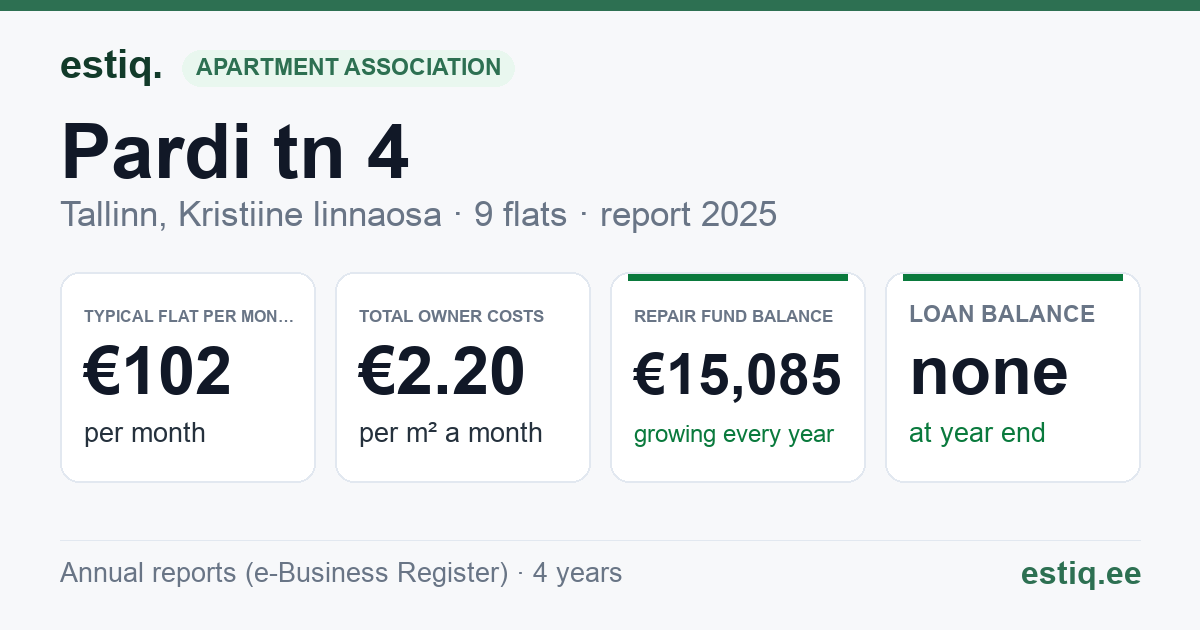Image resolution: width=1200 pixels, height=630 pixels.
Task: Click the TOTAL OWNER COSTS label
Action: [451, 316]
